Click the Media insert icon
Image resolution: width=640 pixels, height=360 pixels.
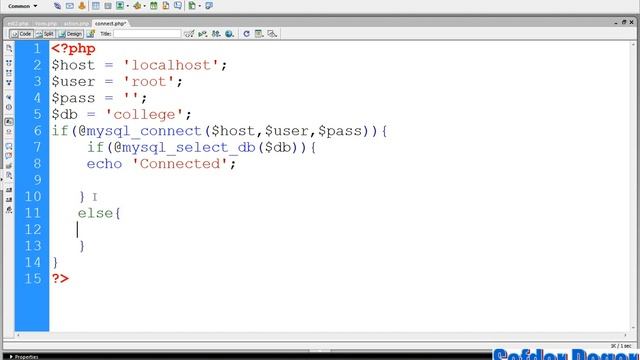[137, 6]
